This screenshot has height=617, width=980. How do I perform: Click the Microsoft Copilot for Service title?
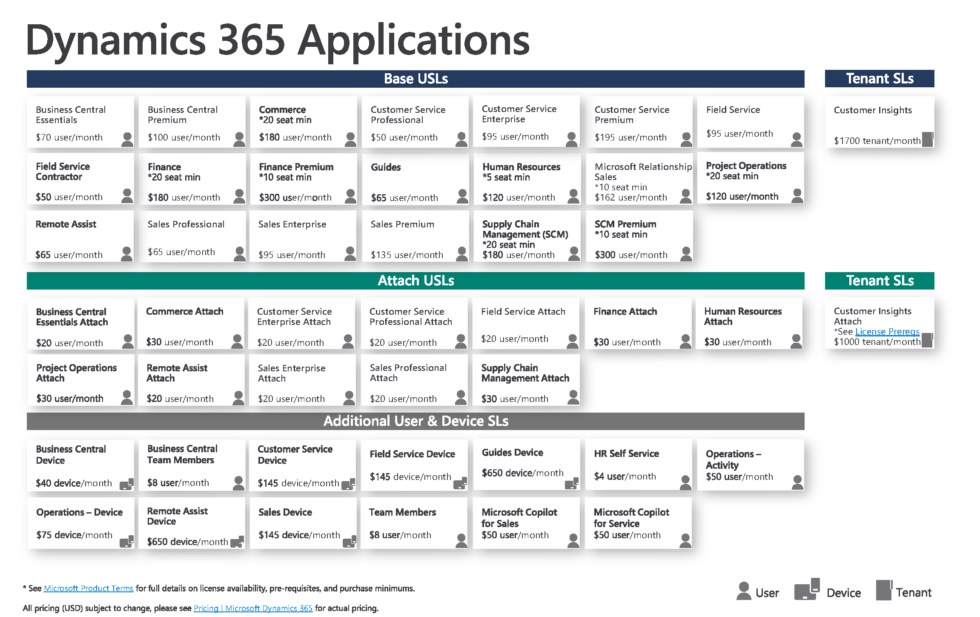[631, 518]
